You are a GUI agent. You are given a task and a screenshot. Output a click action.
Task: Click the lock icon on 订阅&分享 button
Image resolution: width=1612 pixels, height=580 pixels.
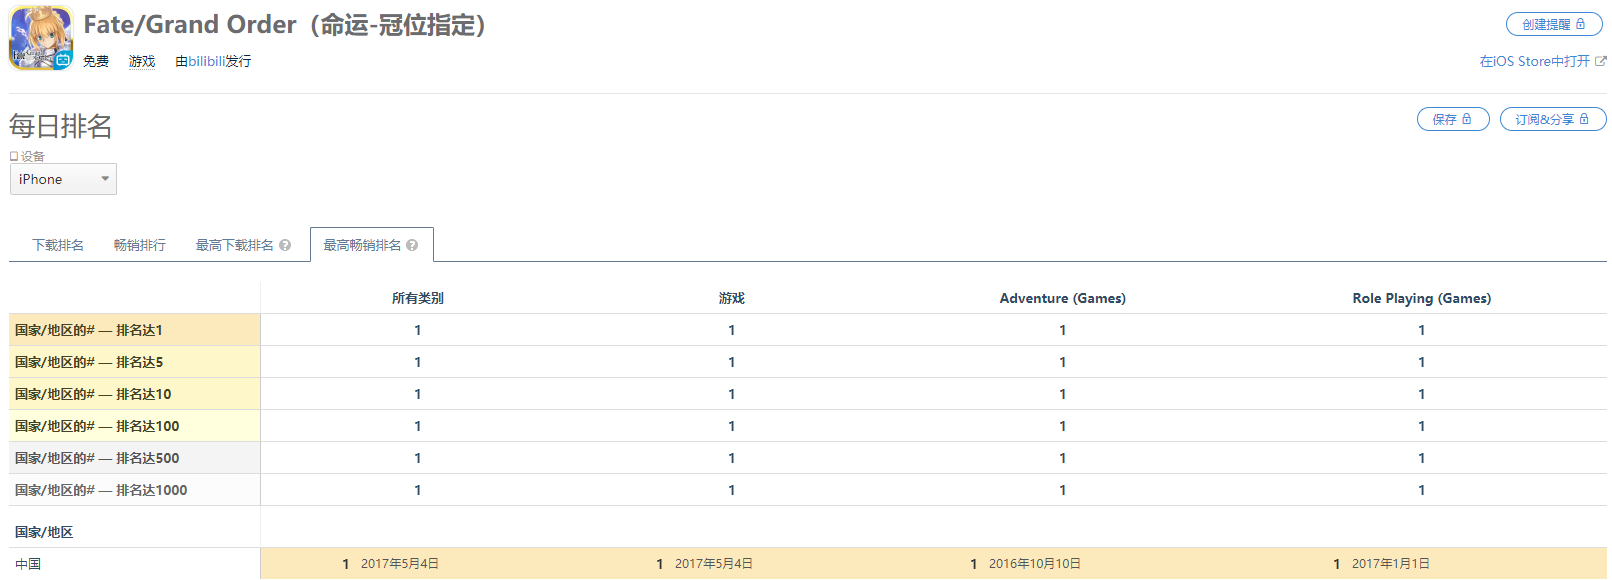1584,119
